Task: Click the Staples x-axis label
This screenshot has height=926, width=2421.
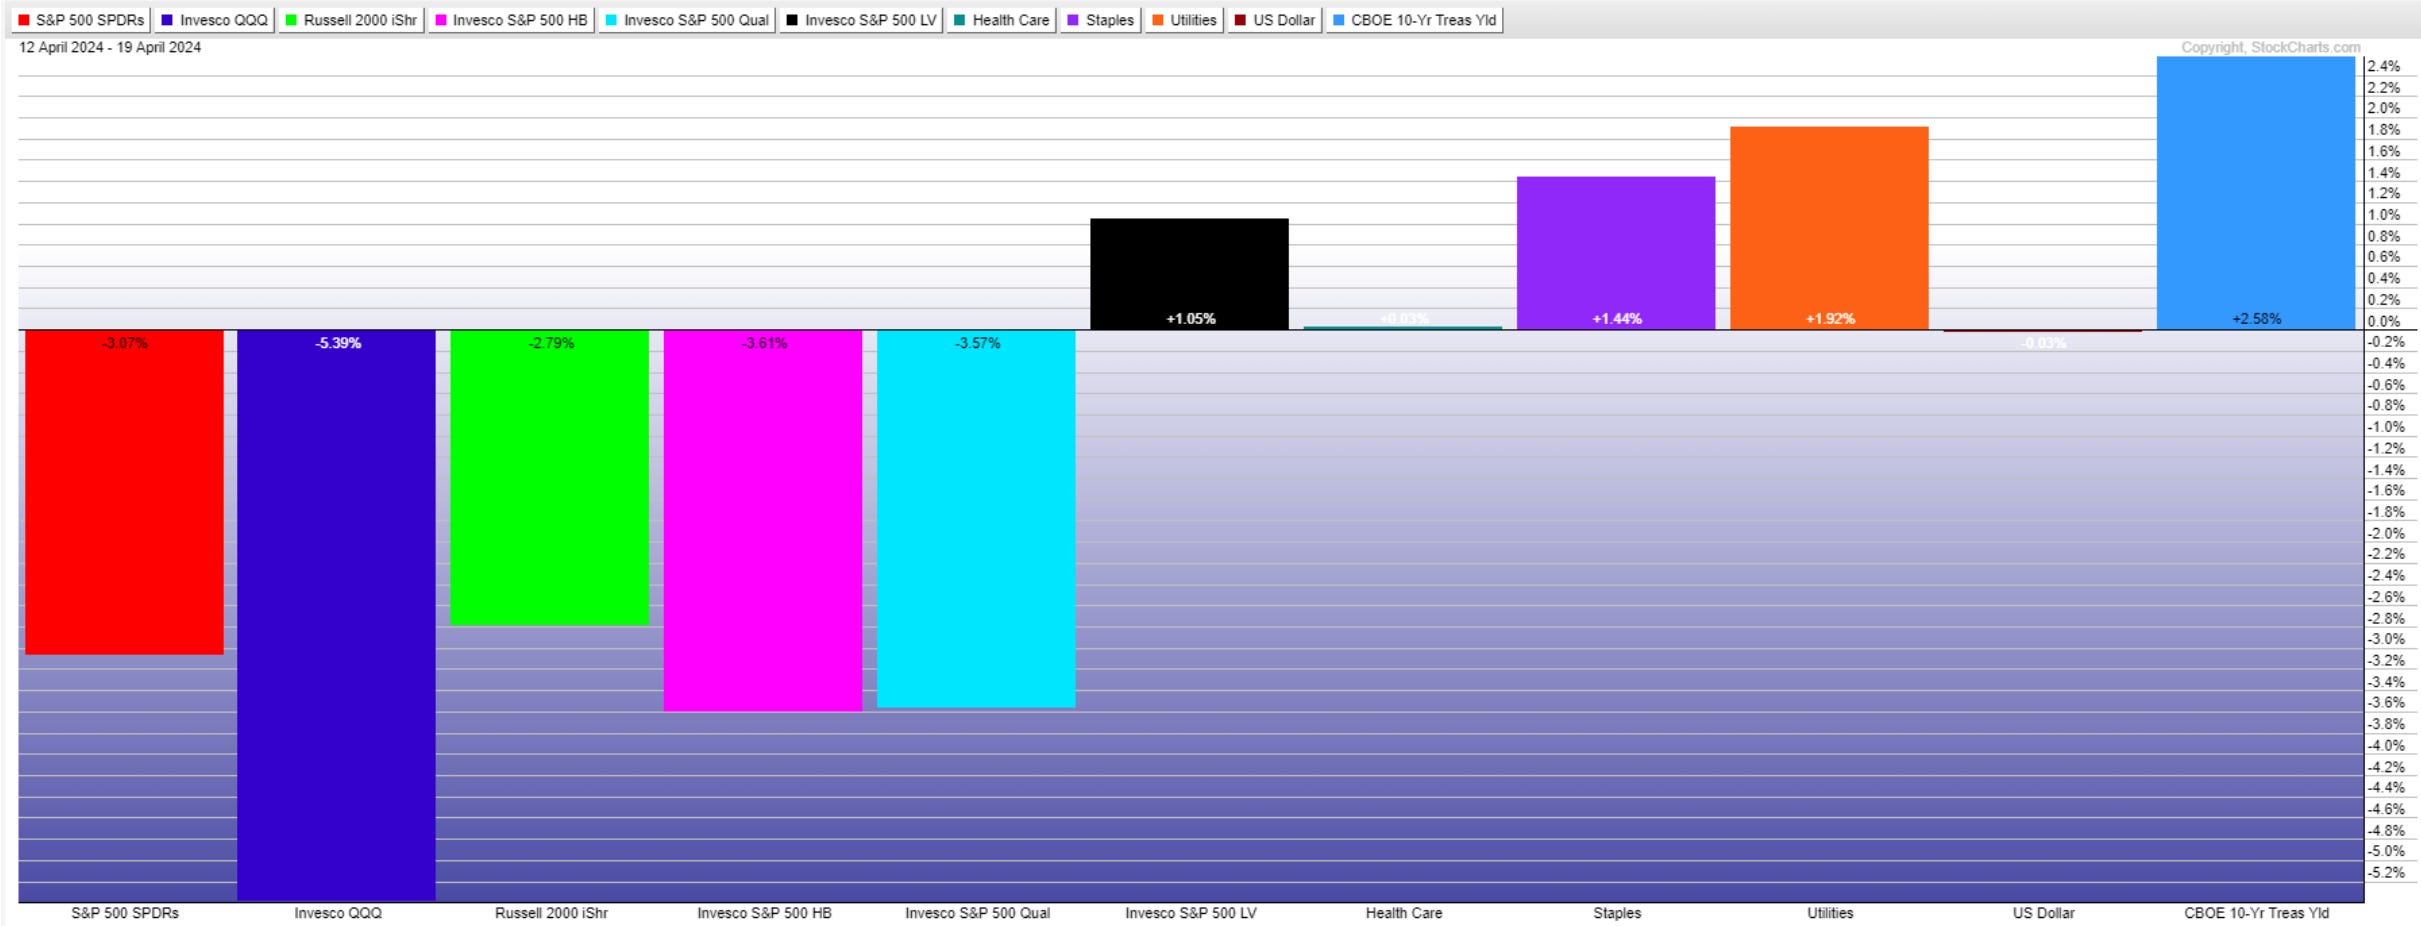Action: pyautogui.click(x=1617, y=913)
